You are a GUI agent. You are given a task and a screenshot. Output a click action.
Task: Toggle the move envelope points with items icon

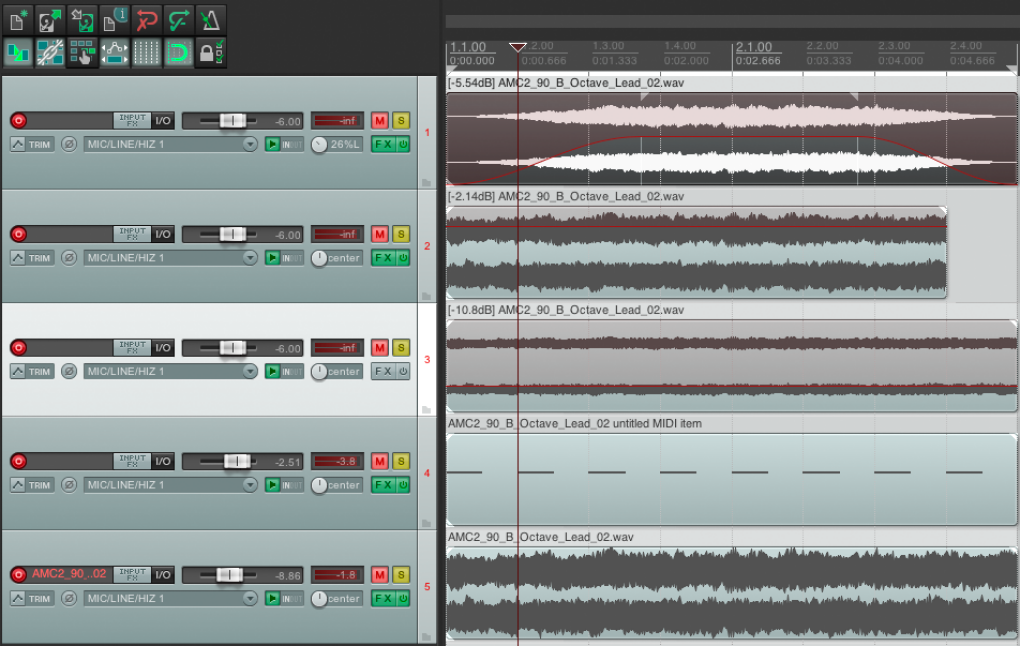pyautogui.click(x=114, y=53)
